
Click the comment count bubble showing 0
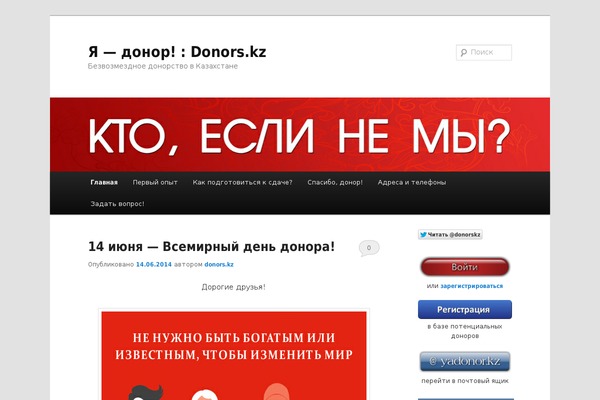tap(369, 248)
